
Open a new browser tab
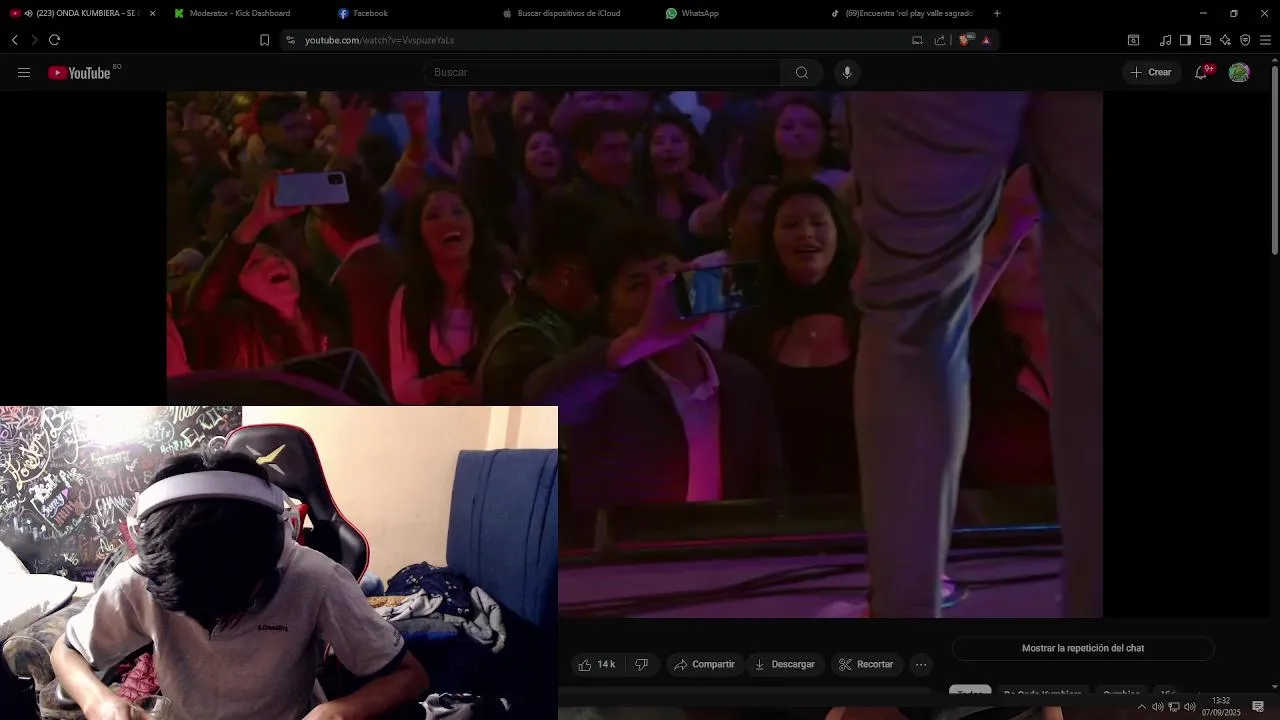tap(997, 13)
